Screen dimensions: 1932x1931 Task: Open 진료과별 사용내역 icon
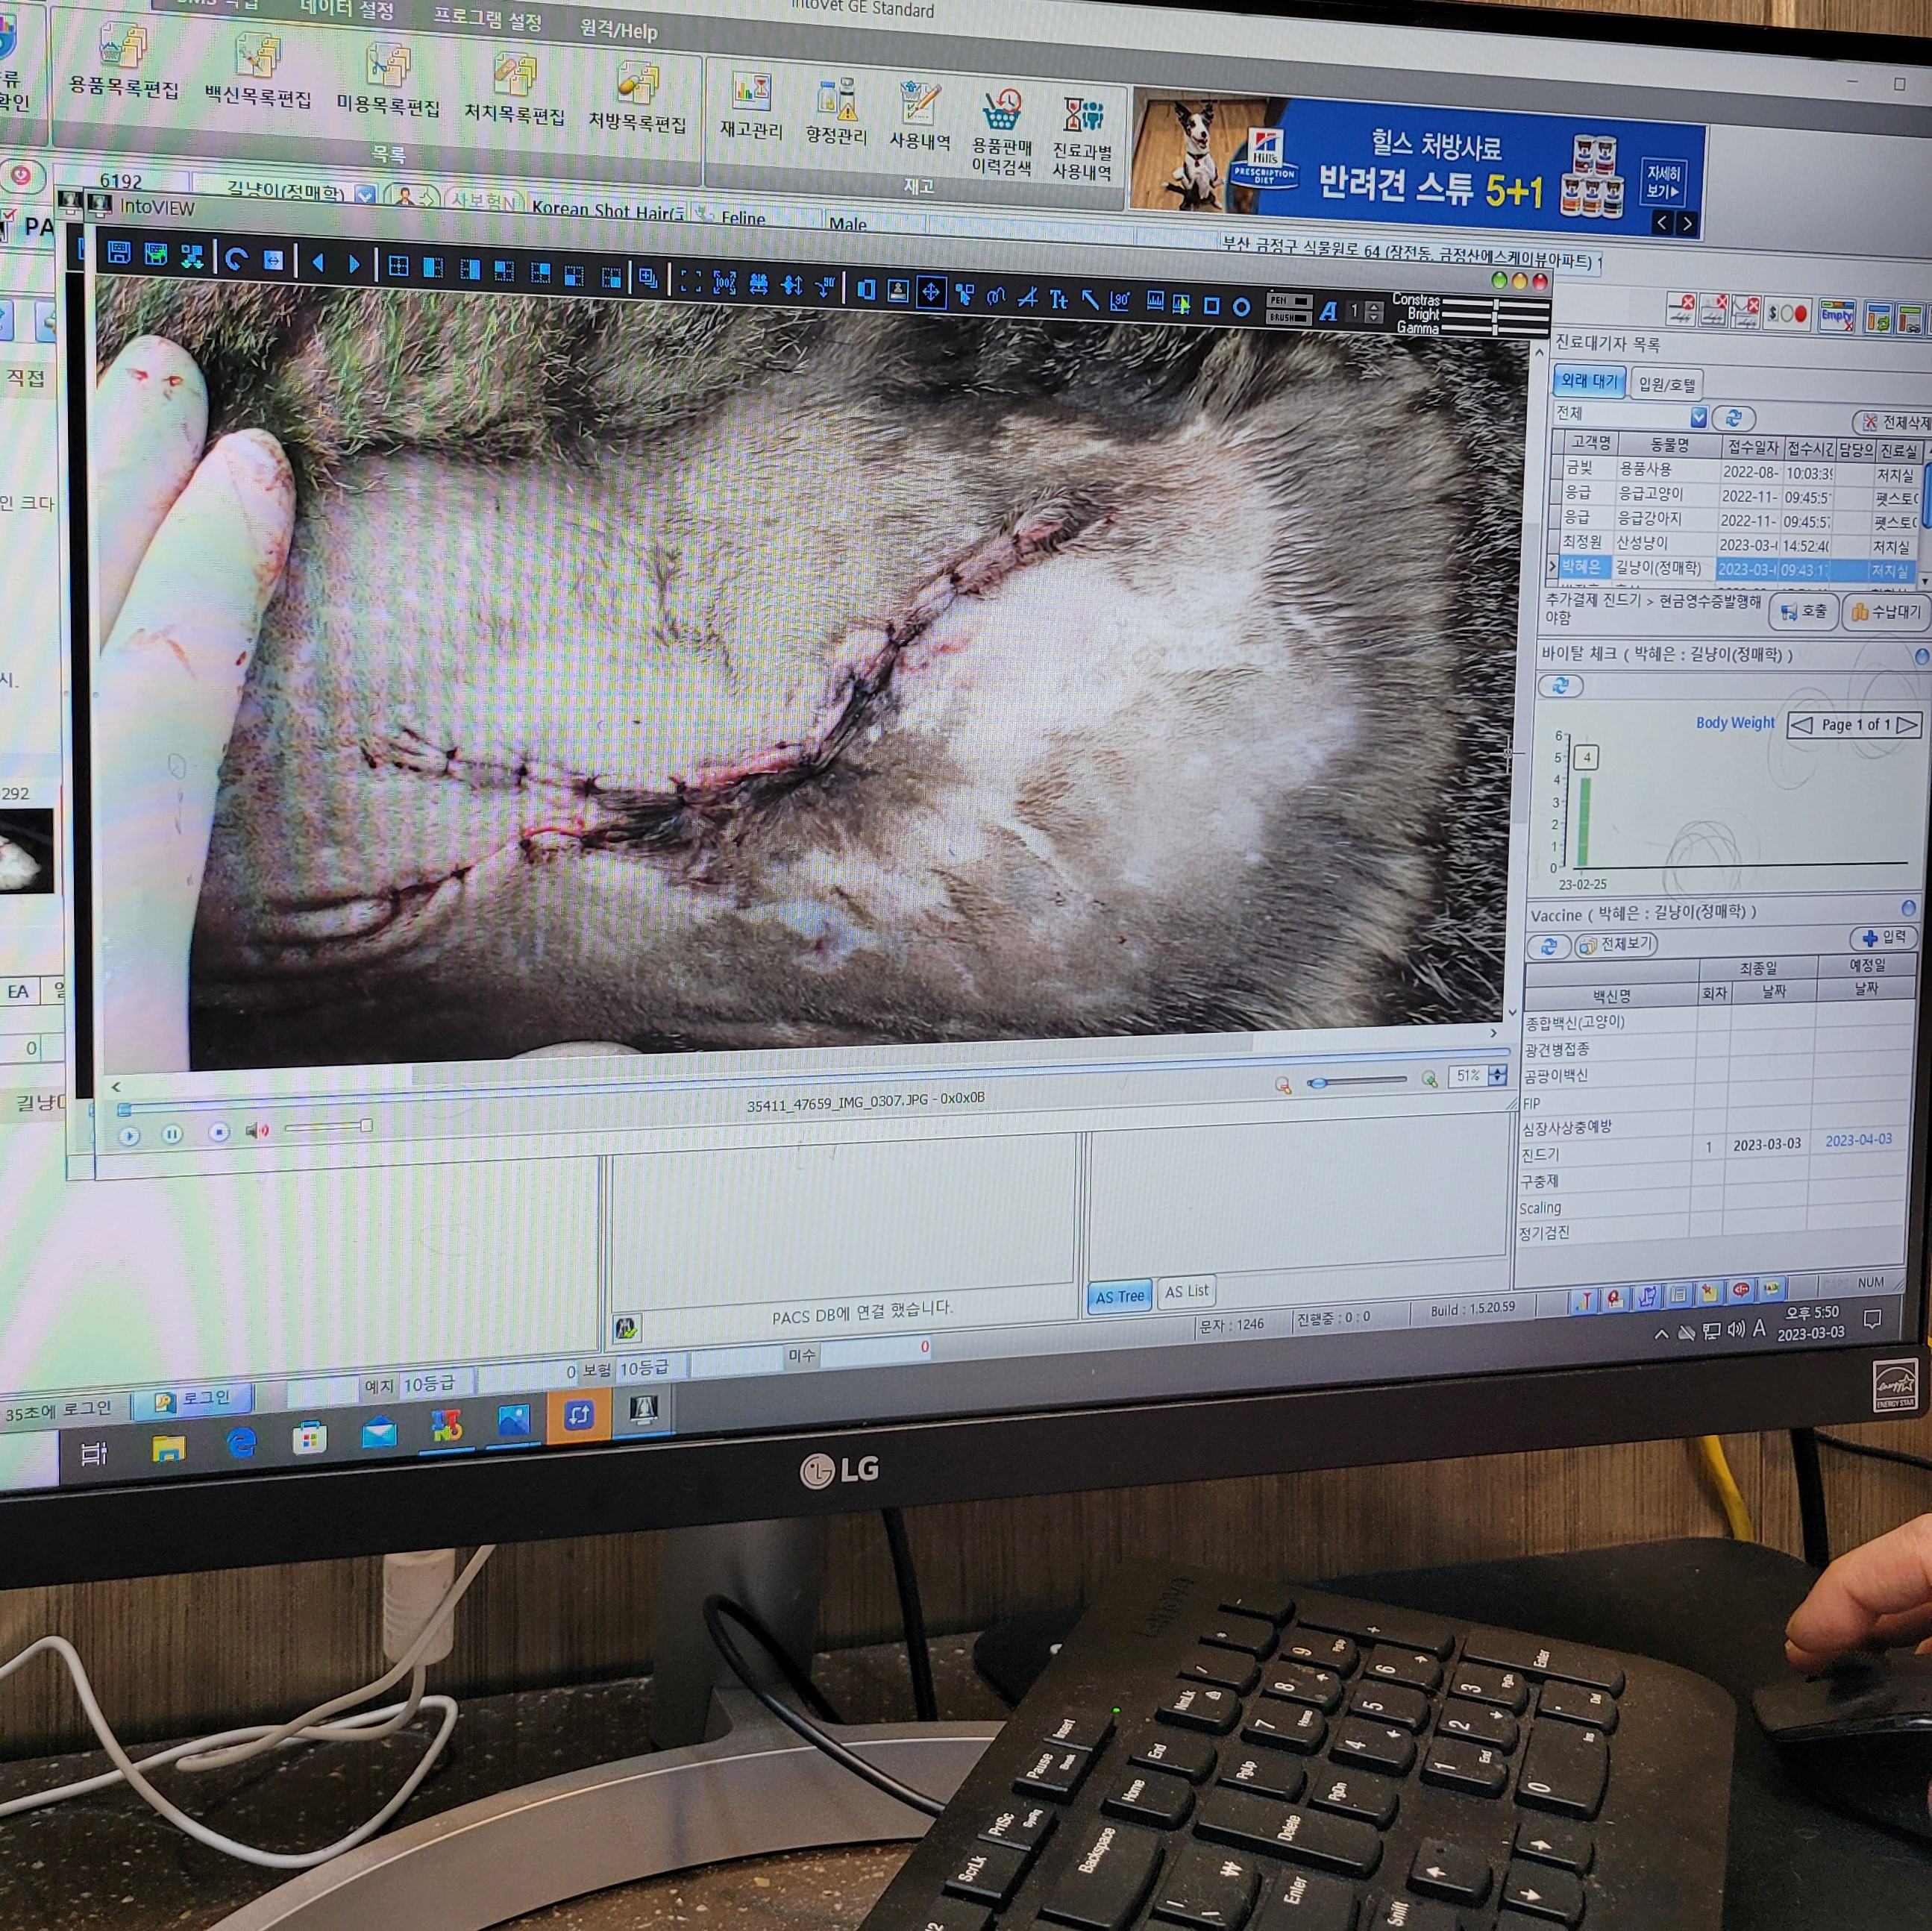click(x=1082, y=138)
